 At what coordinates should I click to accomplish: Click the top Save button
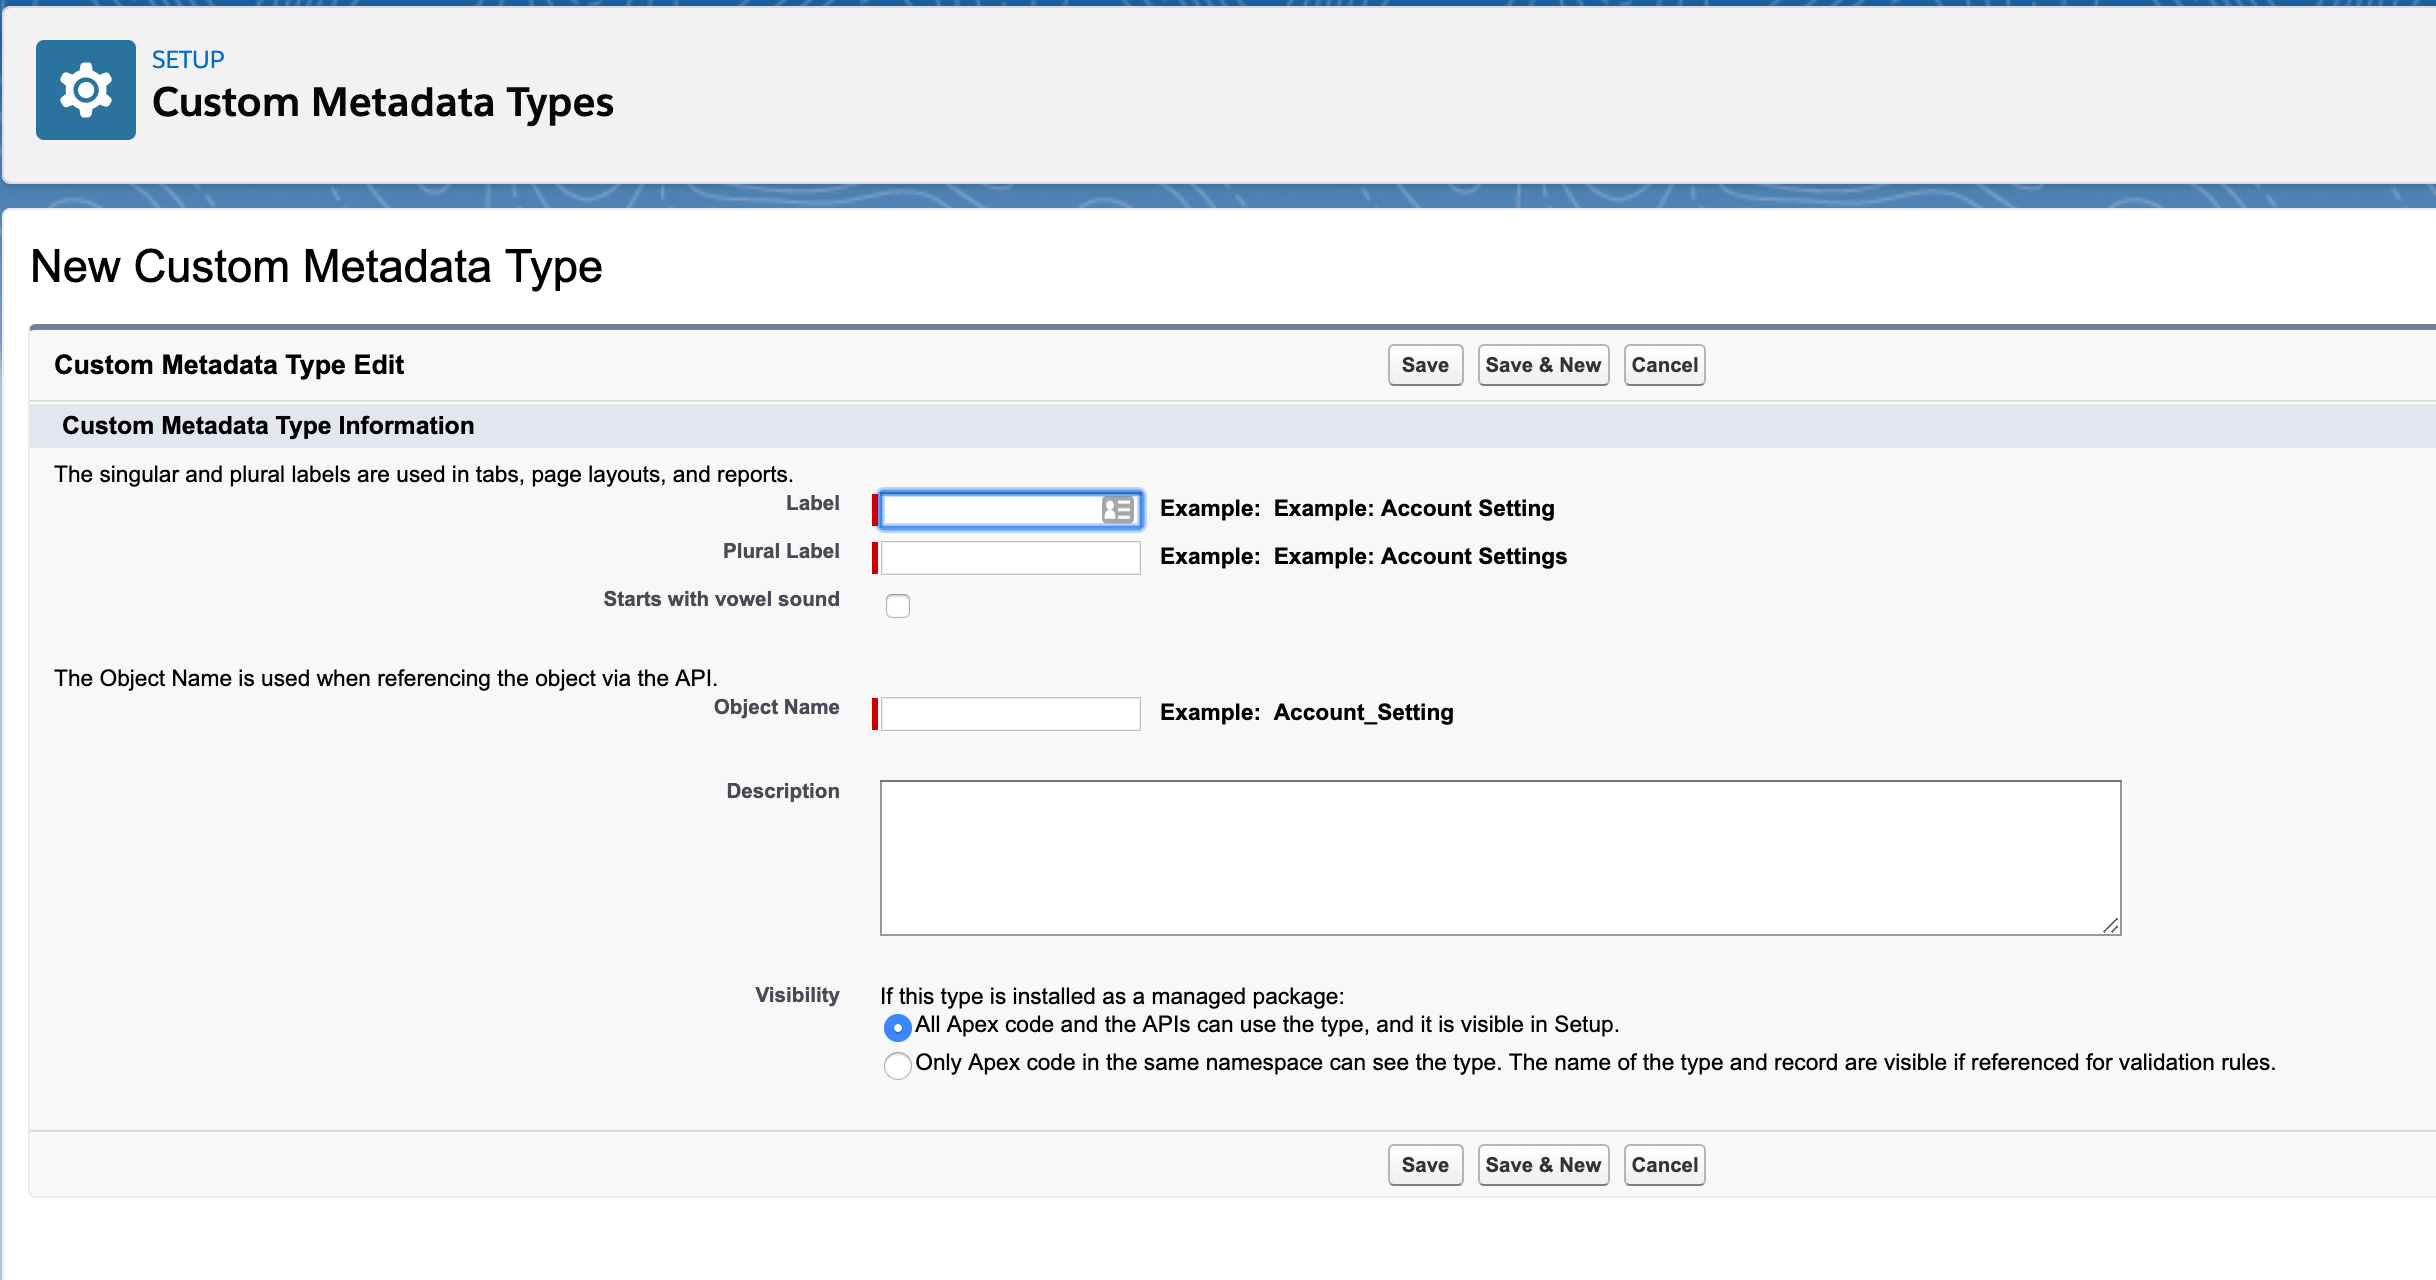point(1425,365)
